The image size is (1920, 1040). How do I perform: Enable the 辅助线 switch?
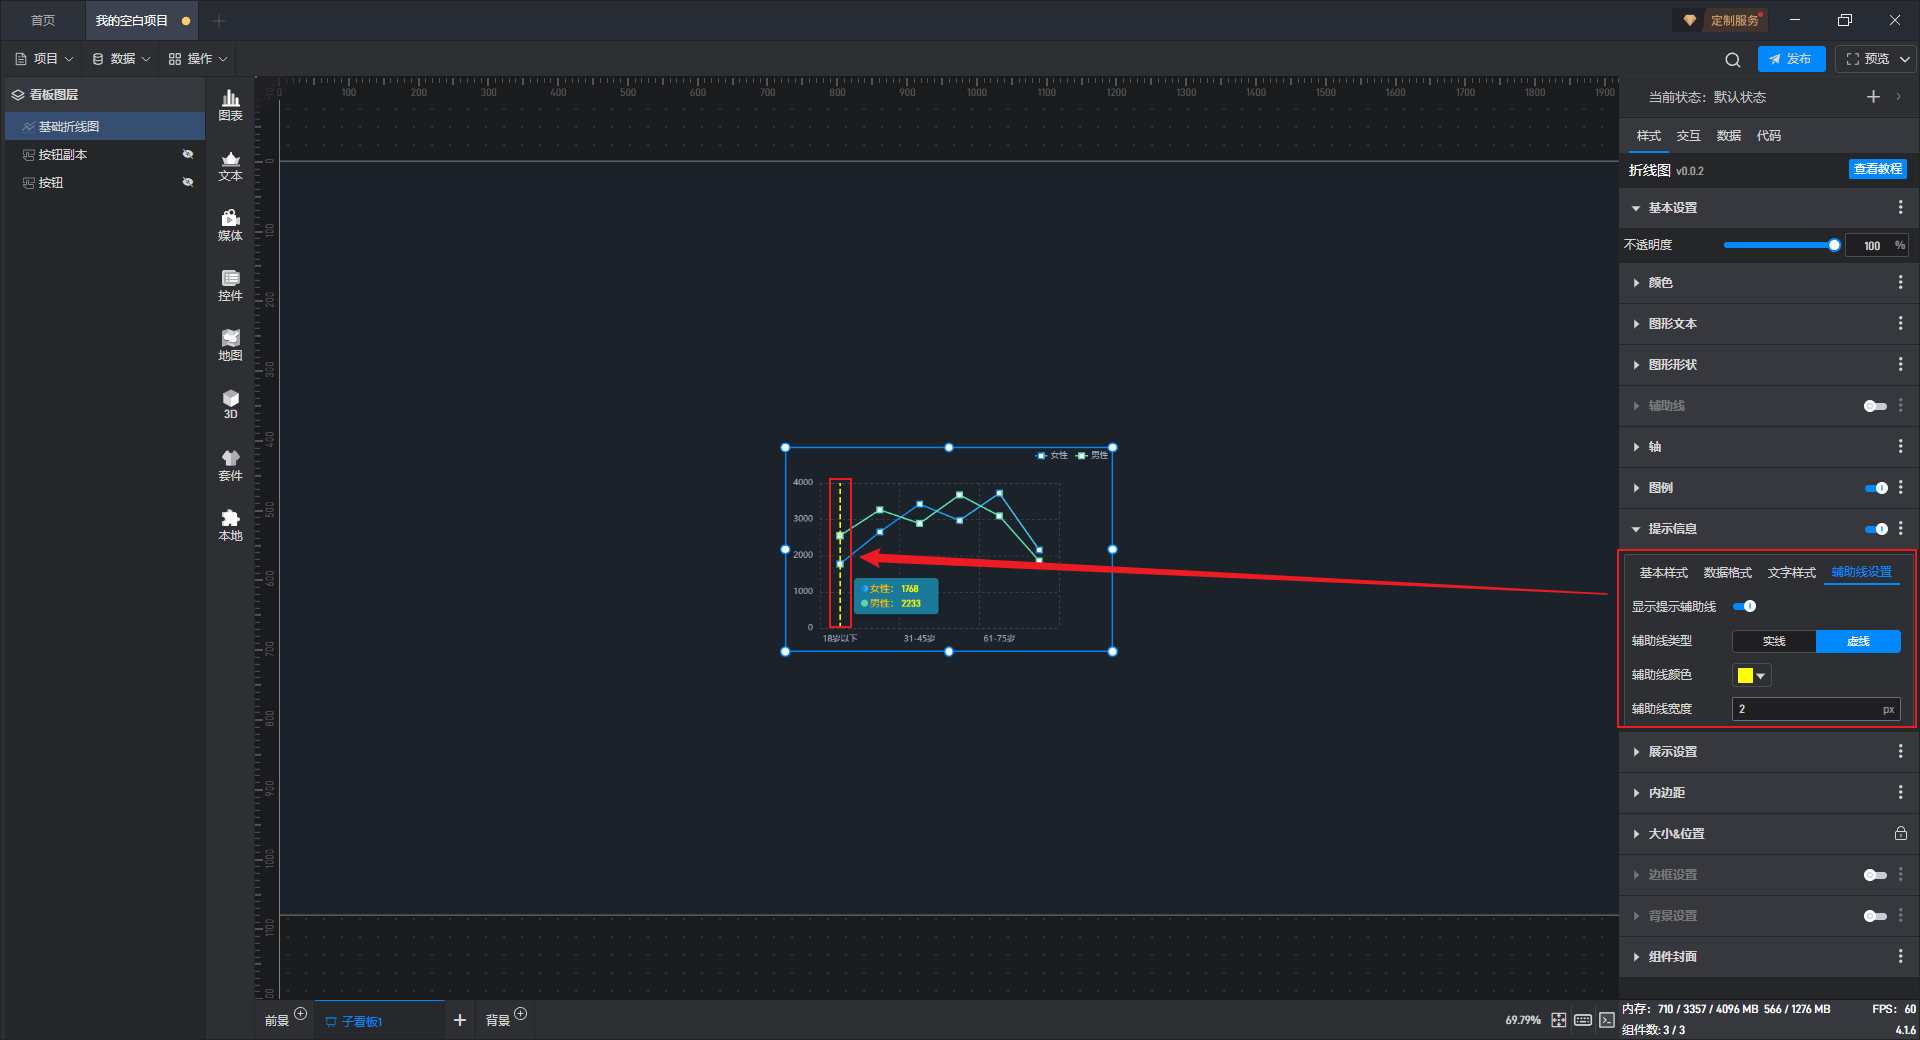click(1875, 406)
